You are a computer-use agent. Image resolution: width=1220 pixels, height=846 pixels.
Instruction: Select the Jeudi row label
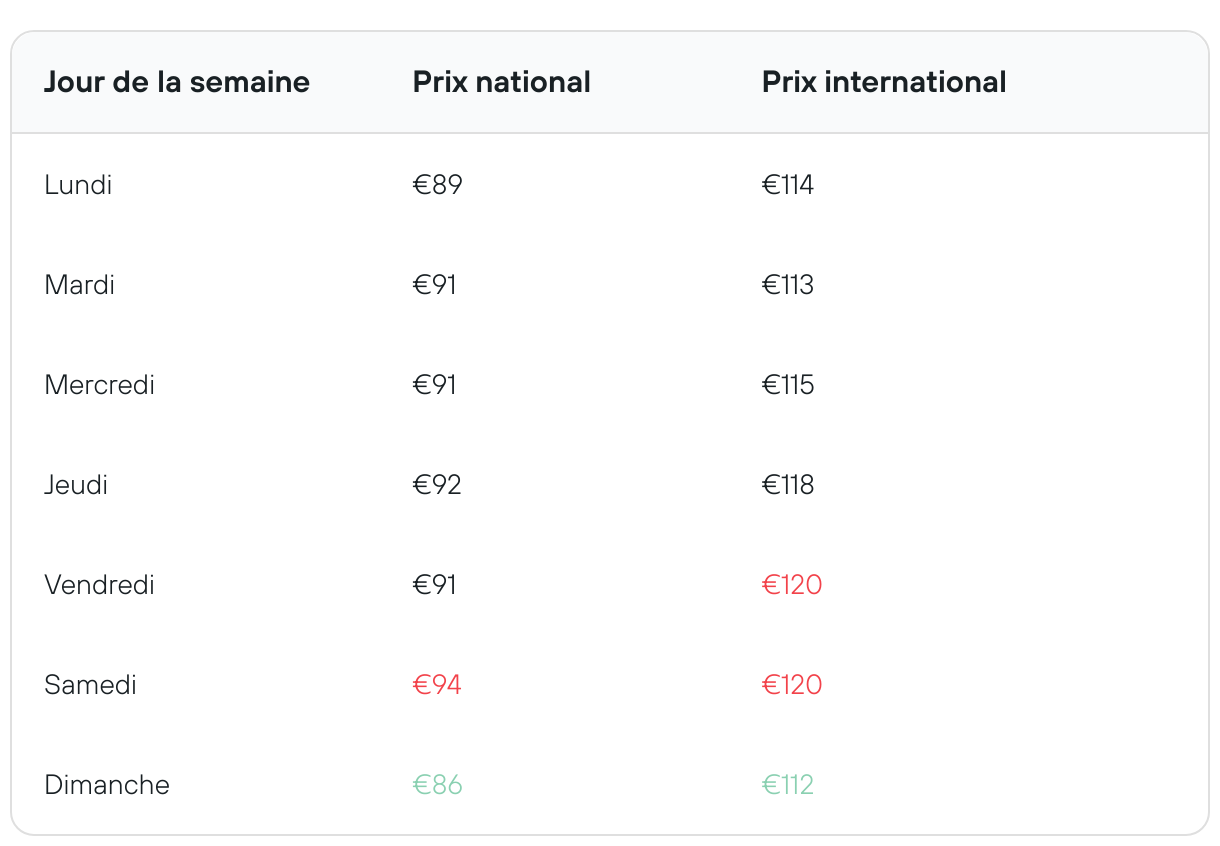point(76,485)
